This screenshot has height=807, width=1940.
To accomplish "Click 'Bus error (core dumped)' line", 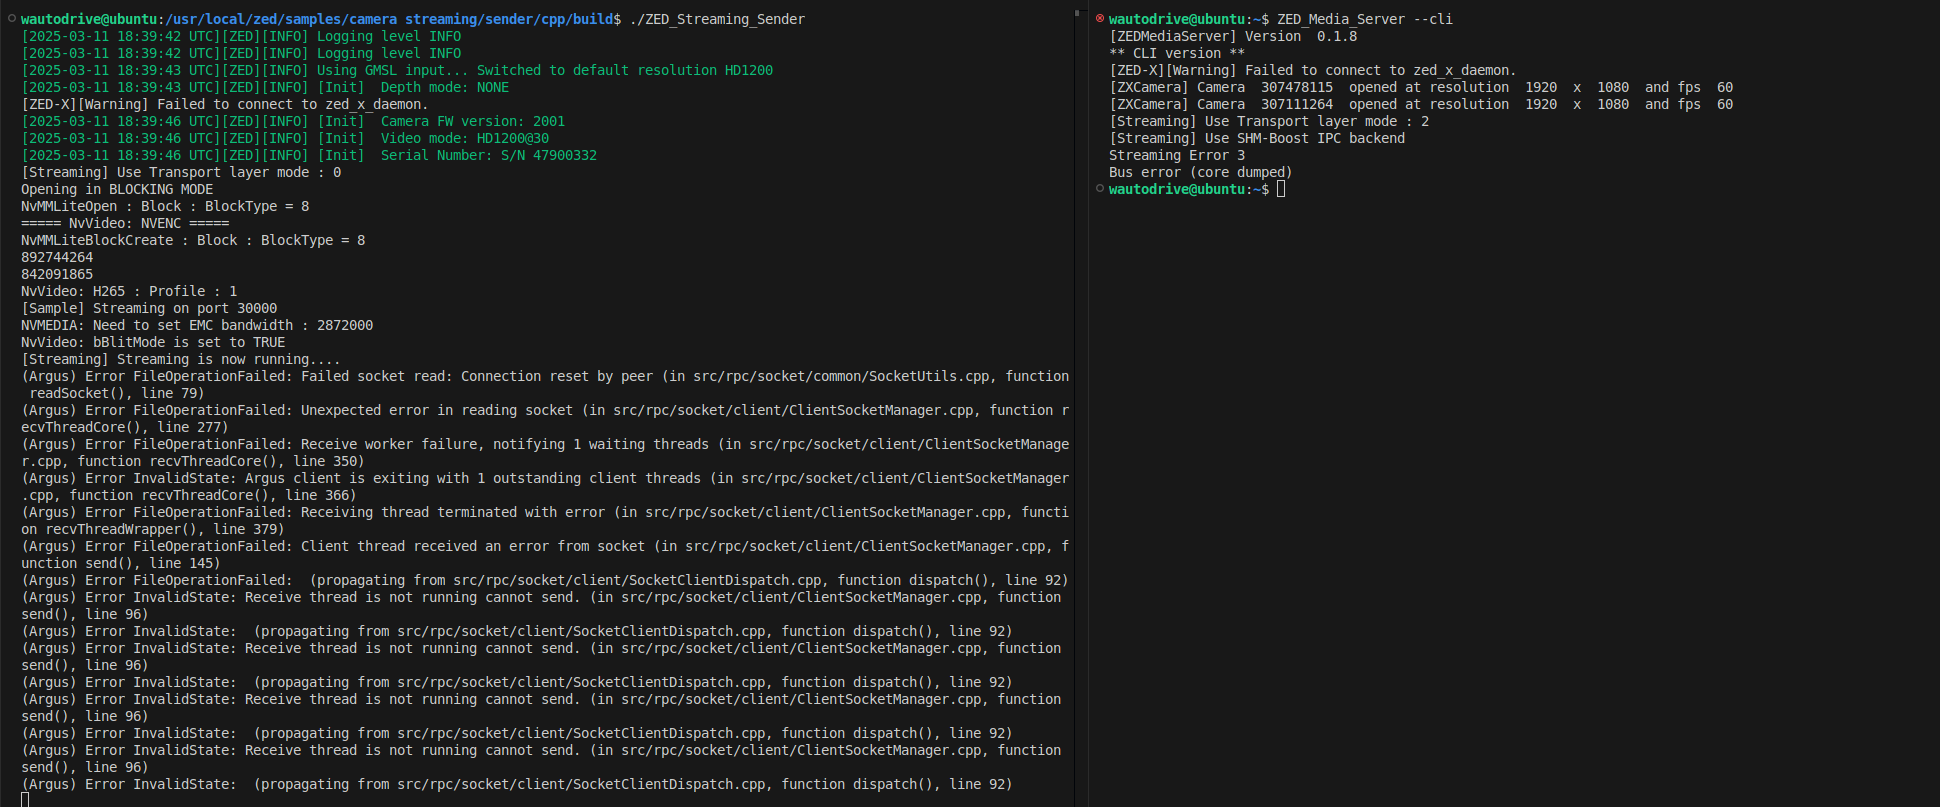I will pyautogui.click(x=1201, y=172).
